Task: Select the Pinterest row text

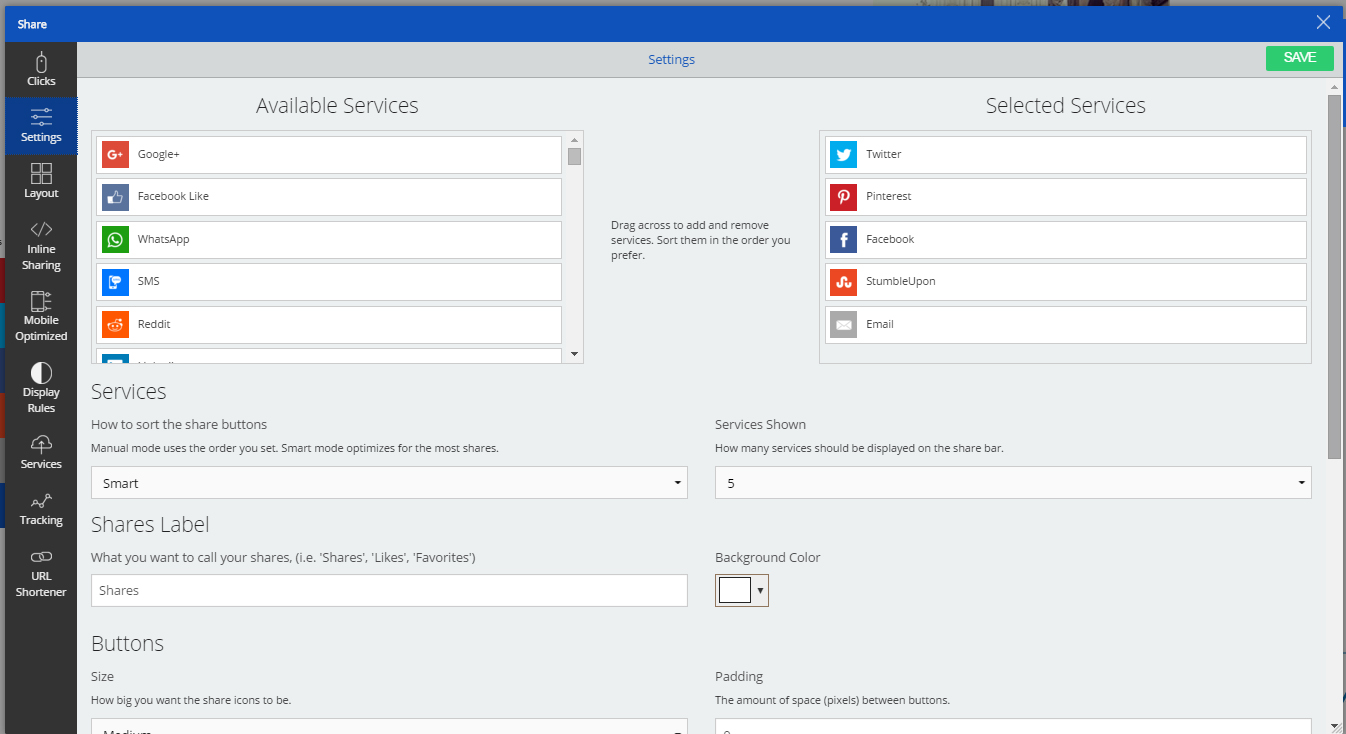Action: [889, 196]
